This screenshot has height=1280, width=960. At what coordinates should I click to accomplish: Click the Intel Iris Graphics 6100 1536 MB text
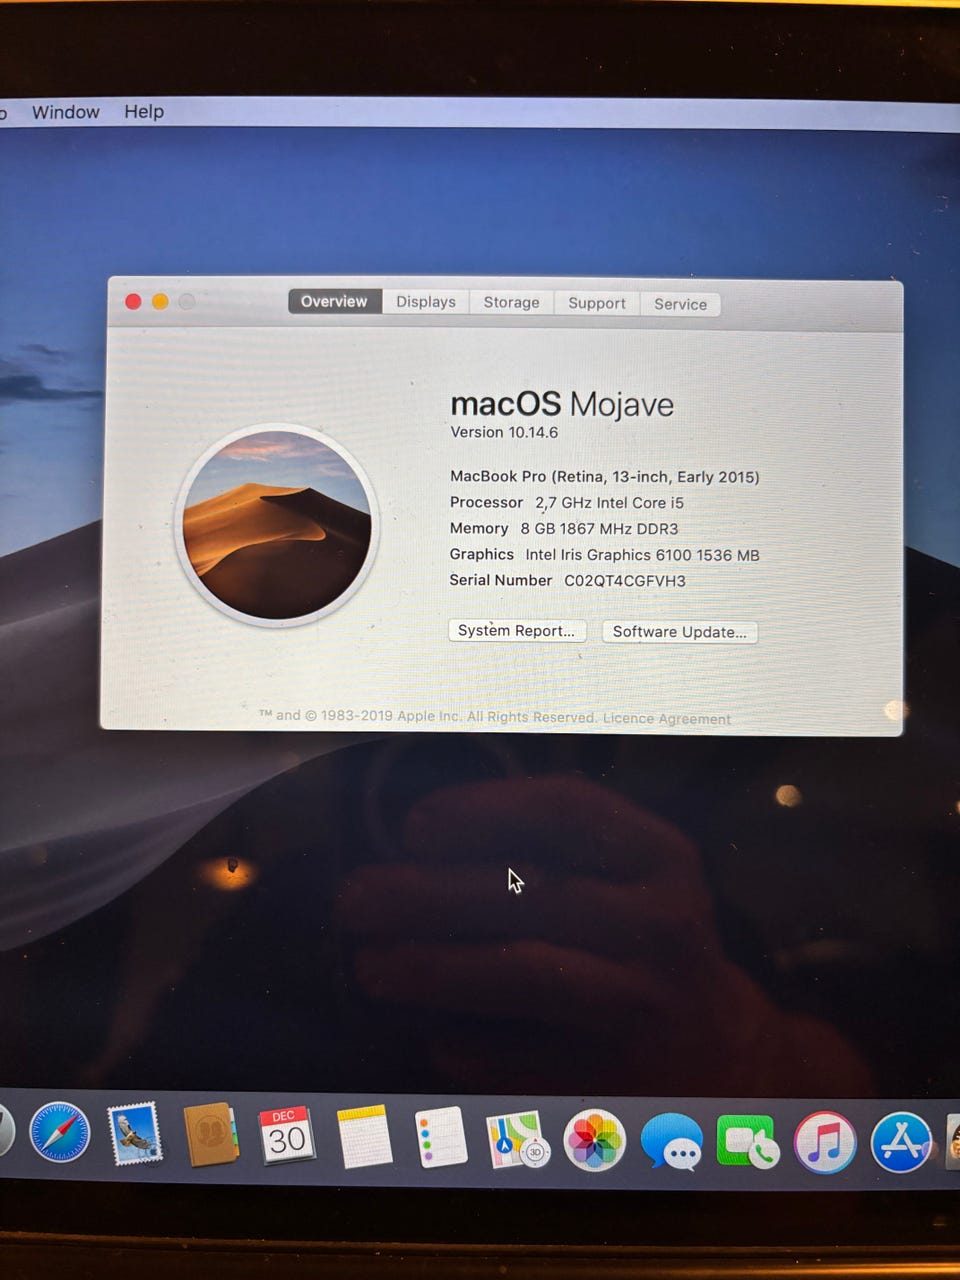[x=642, y=555]
